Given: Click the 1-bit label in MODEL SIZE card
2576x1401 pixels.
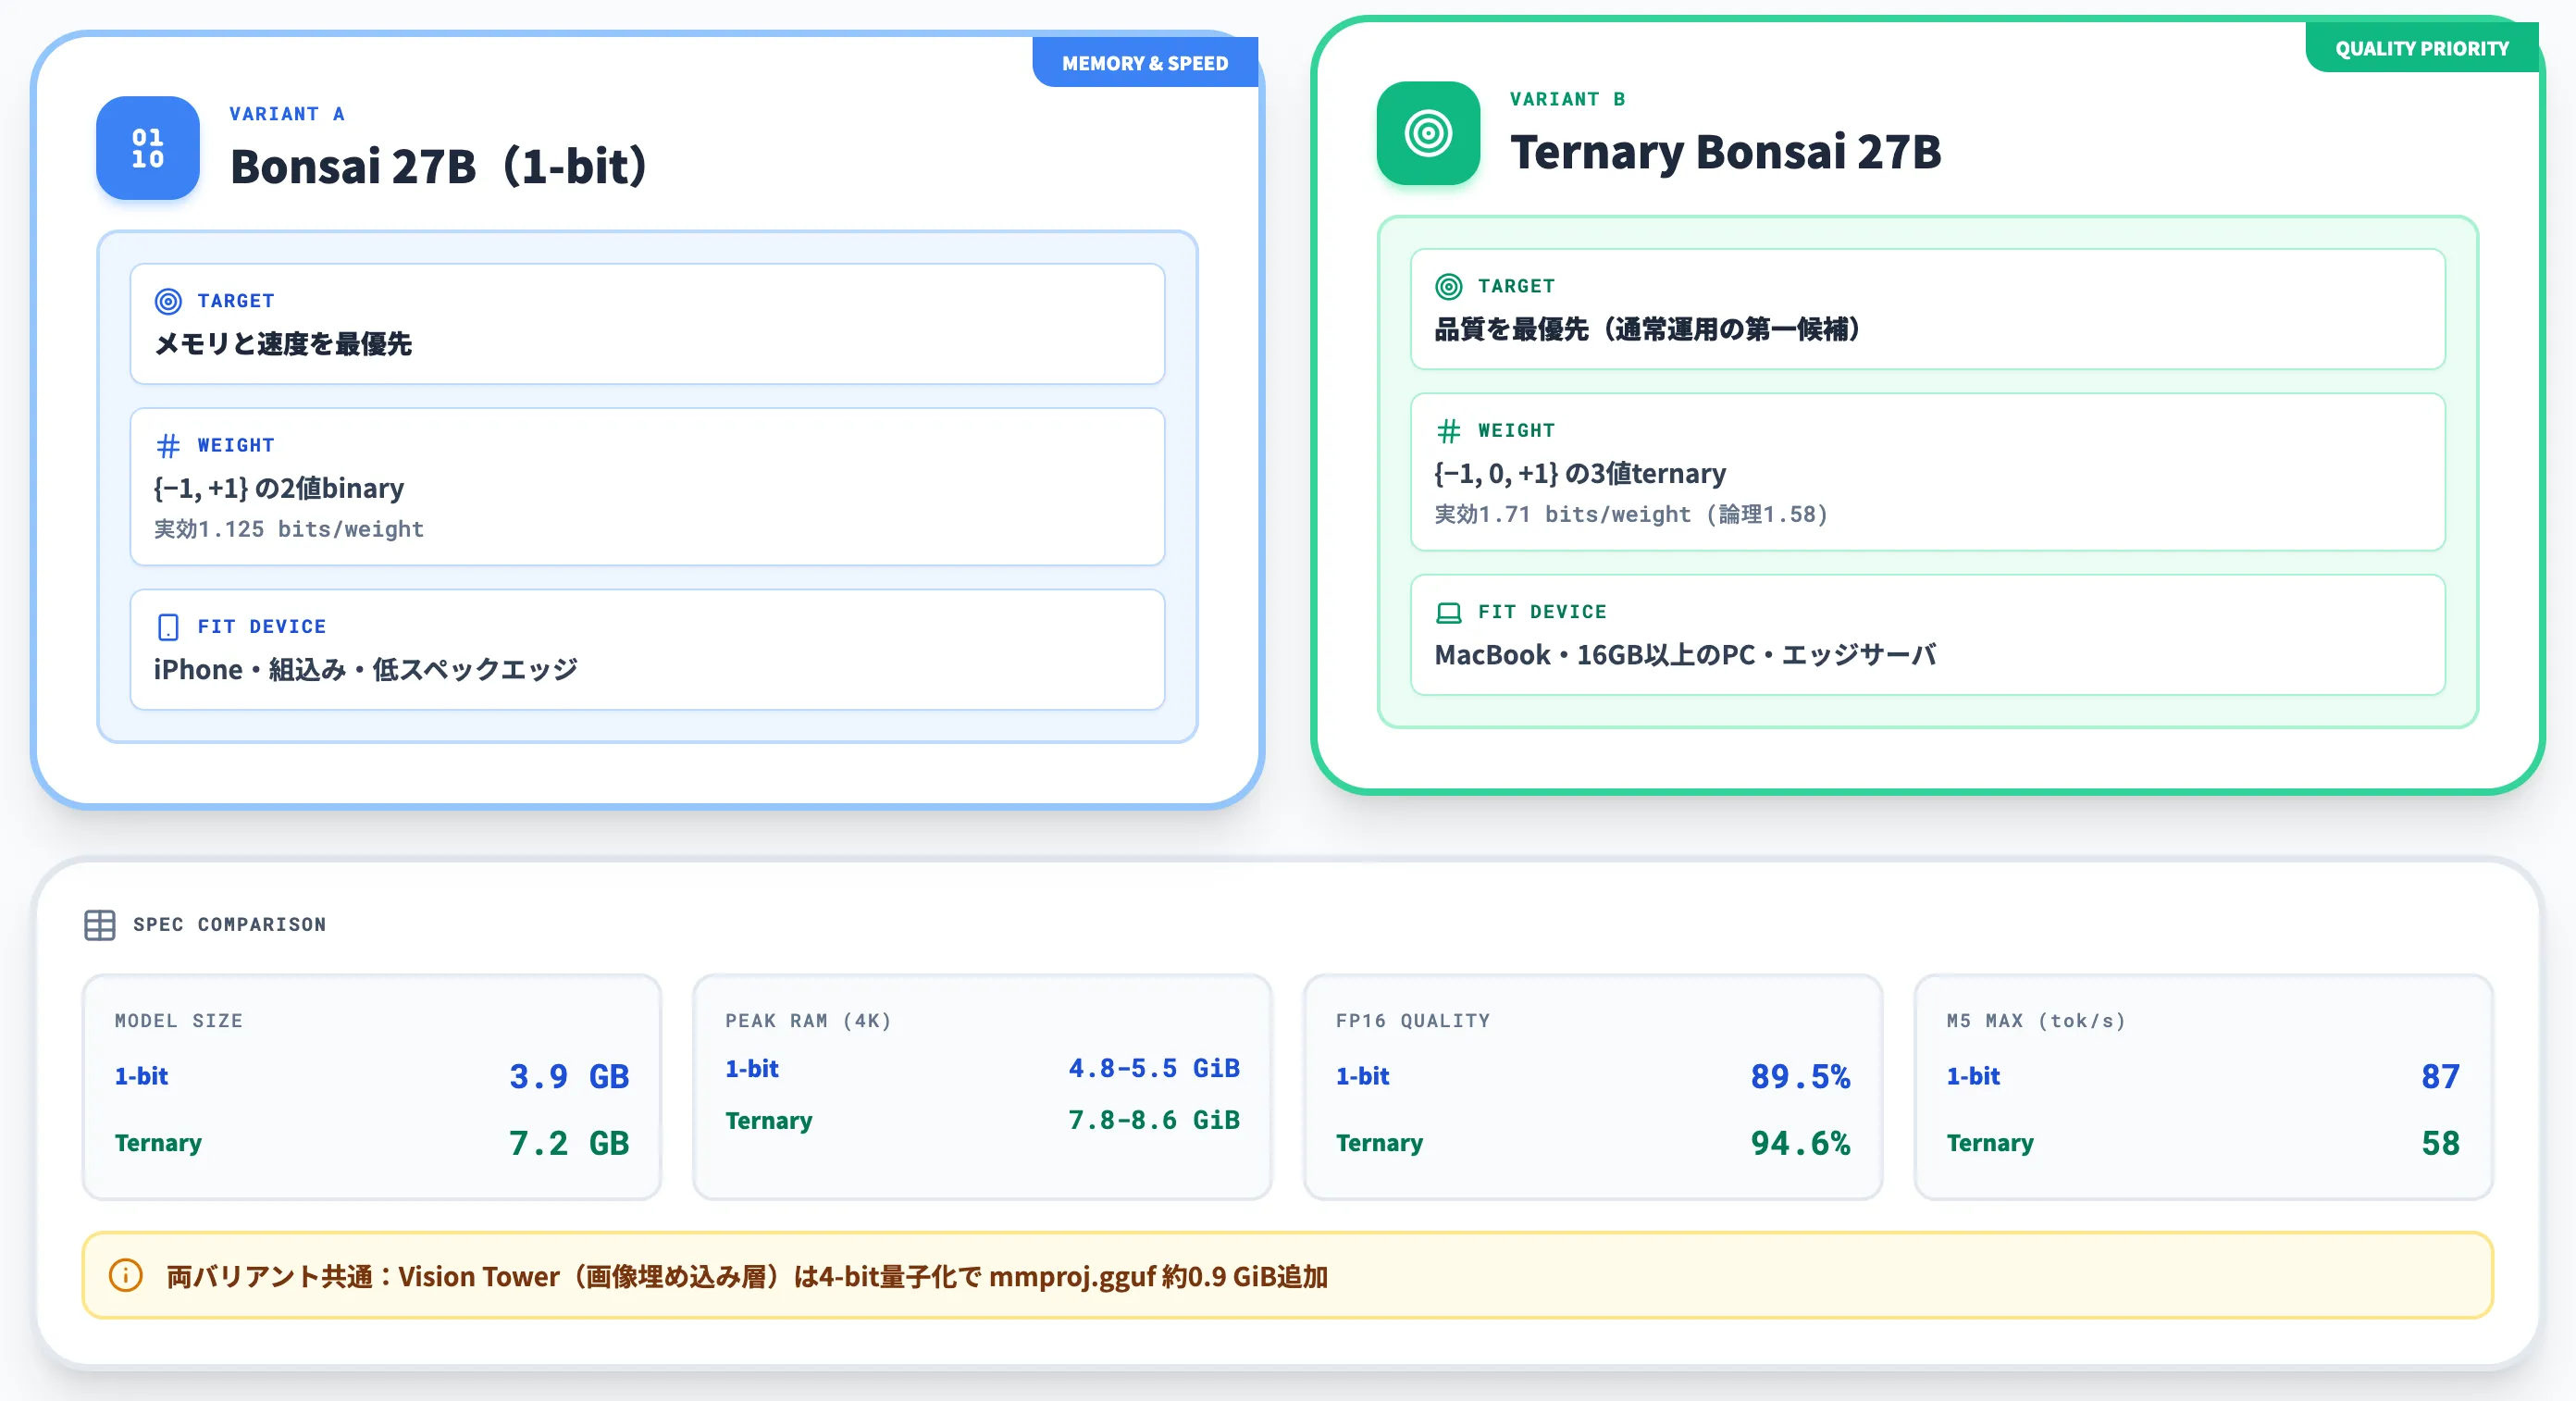Looking at the screenshot, I should (x=141, y=1076).
